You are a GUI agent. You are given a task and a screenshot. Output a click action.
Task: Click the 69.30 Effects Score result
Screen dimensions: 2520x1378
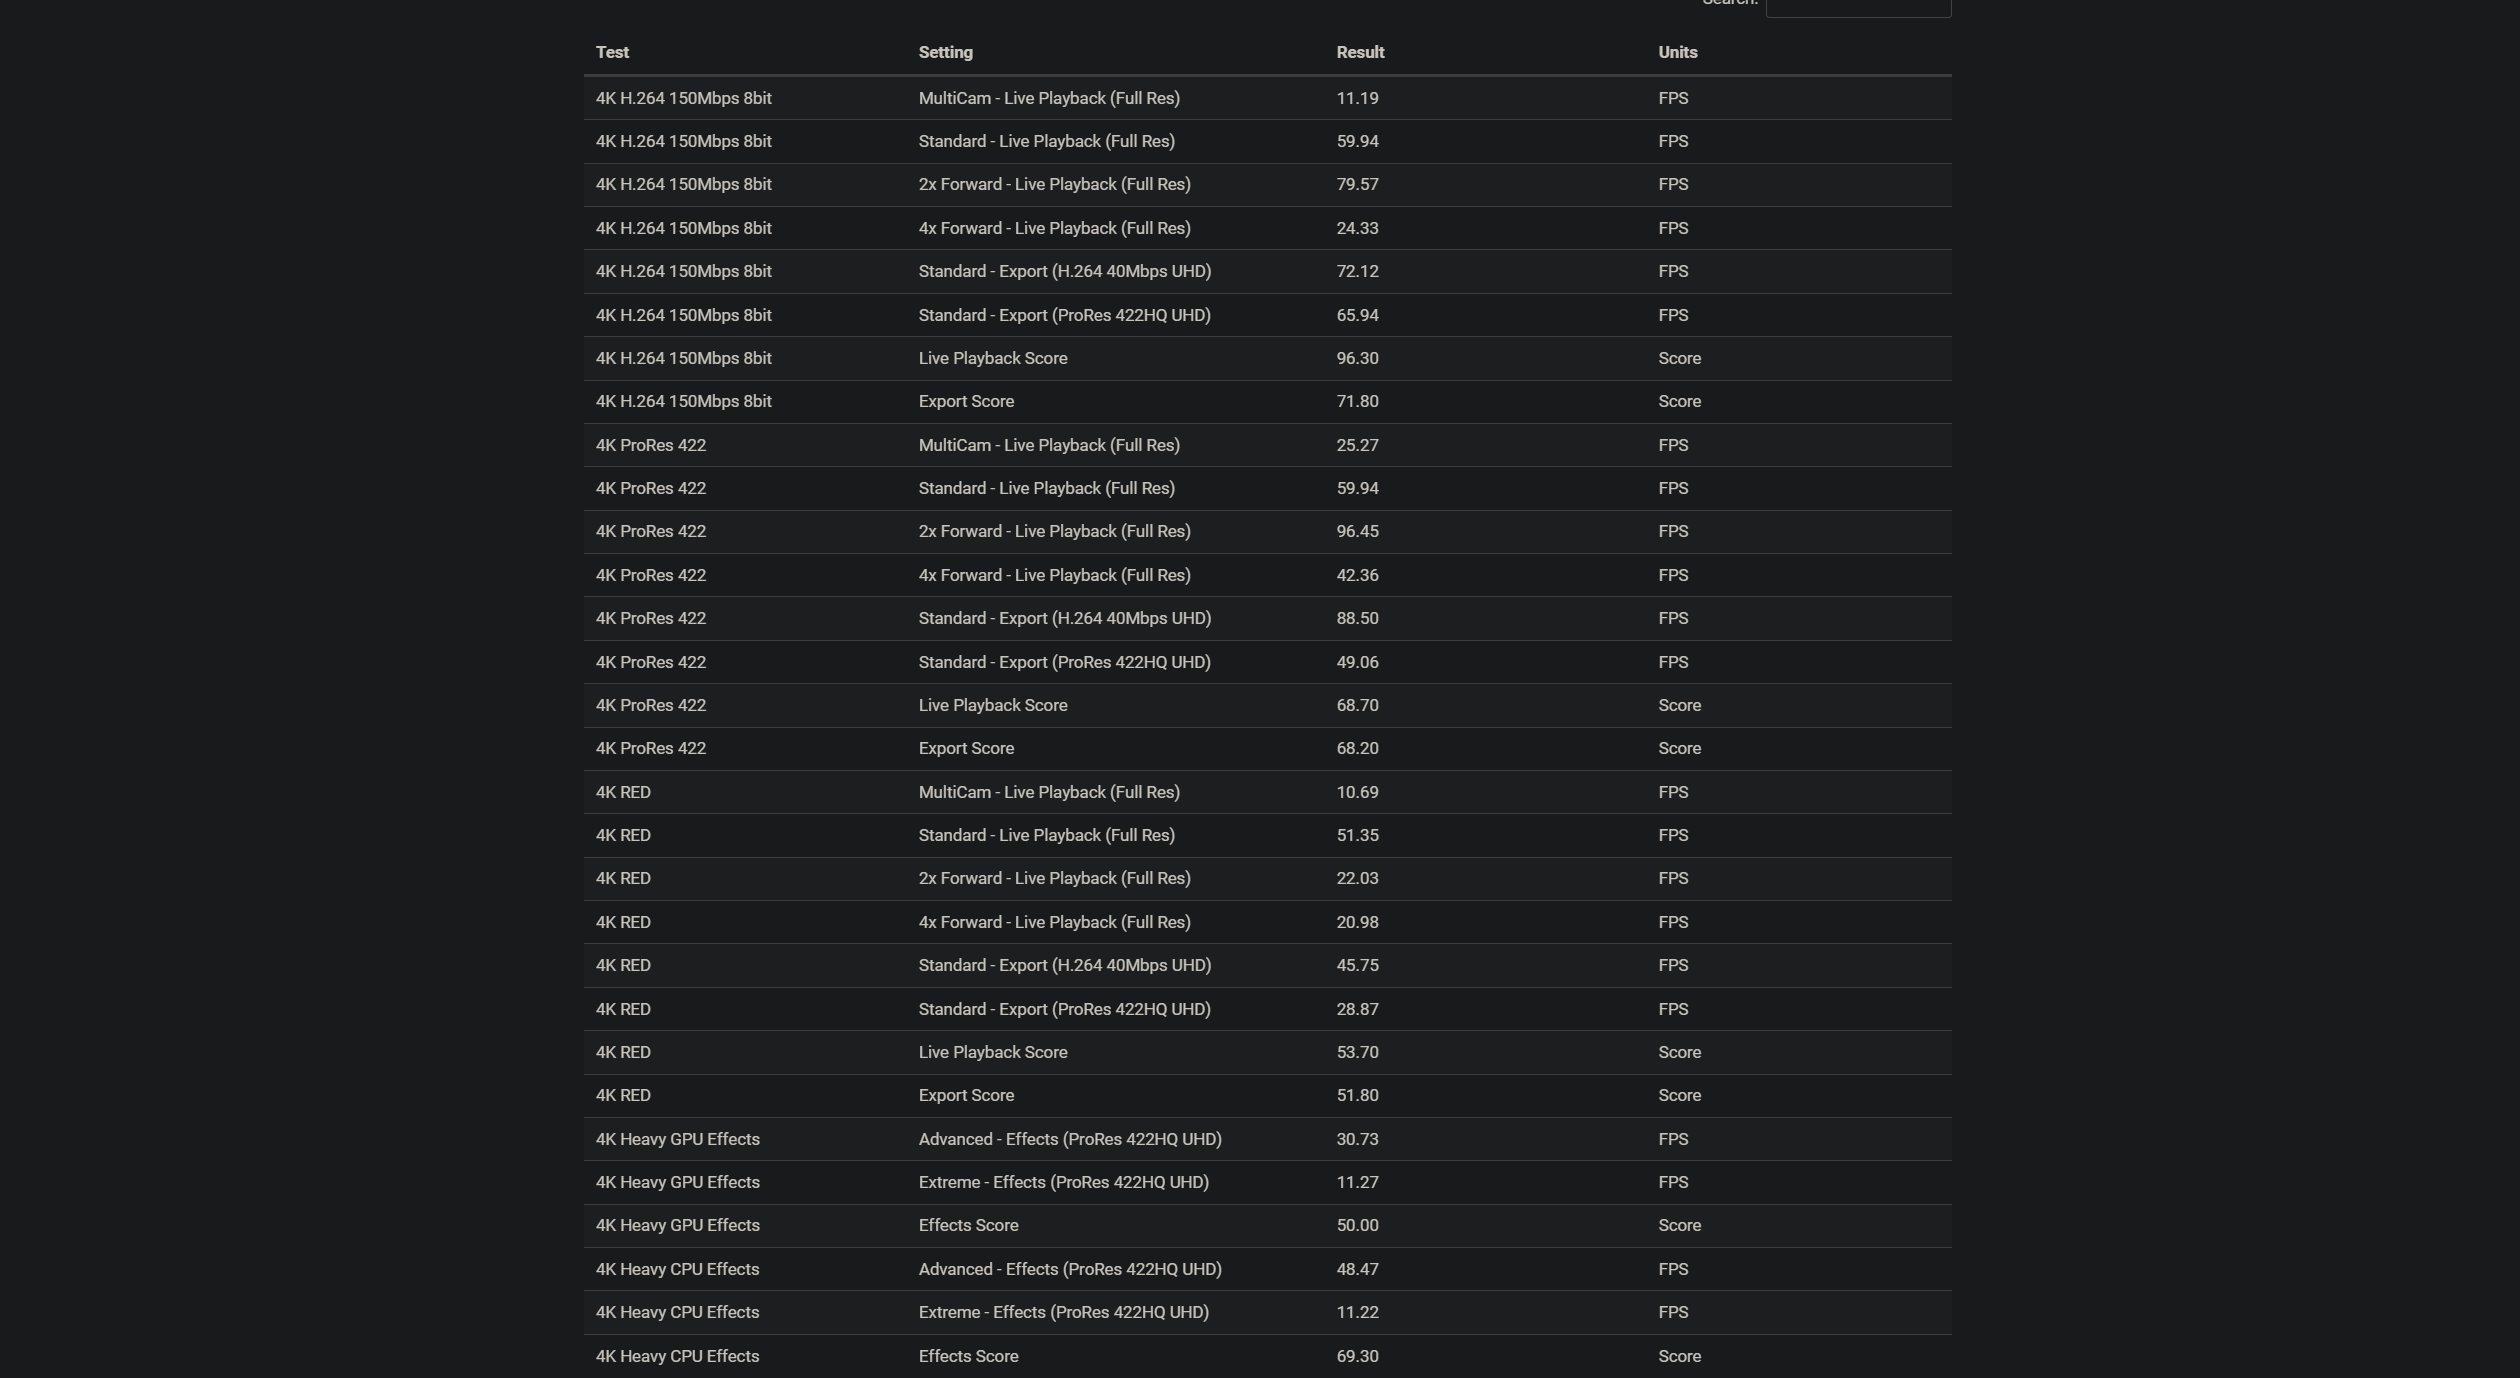tap(1357, 1356)
